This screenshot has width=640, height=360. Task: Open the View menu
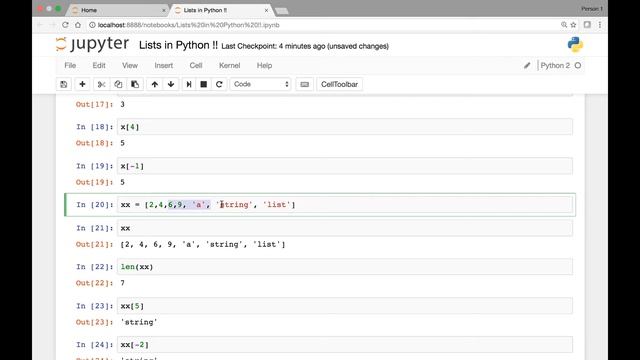click(x=130, y=65)
